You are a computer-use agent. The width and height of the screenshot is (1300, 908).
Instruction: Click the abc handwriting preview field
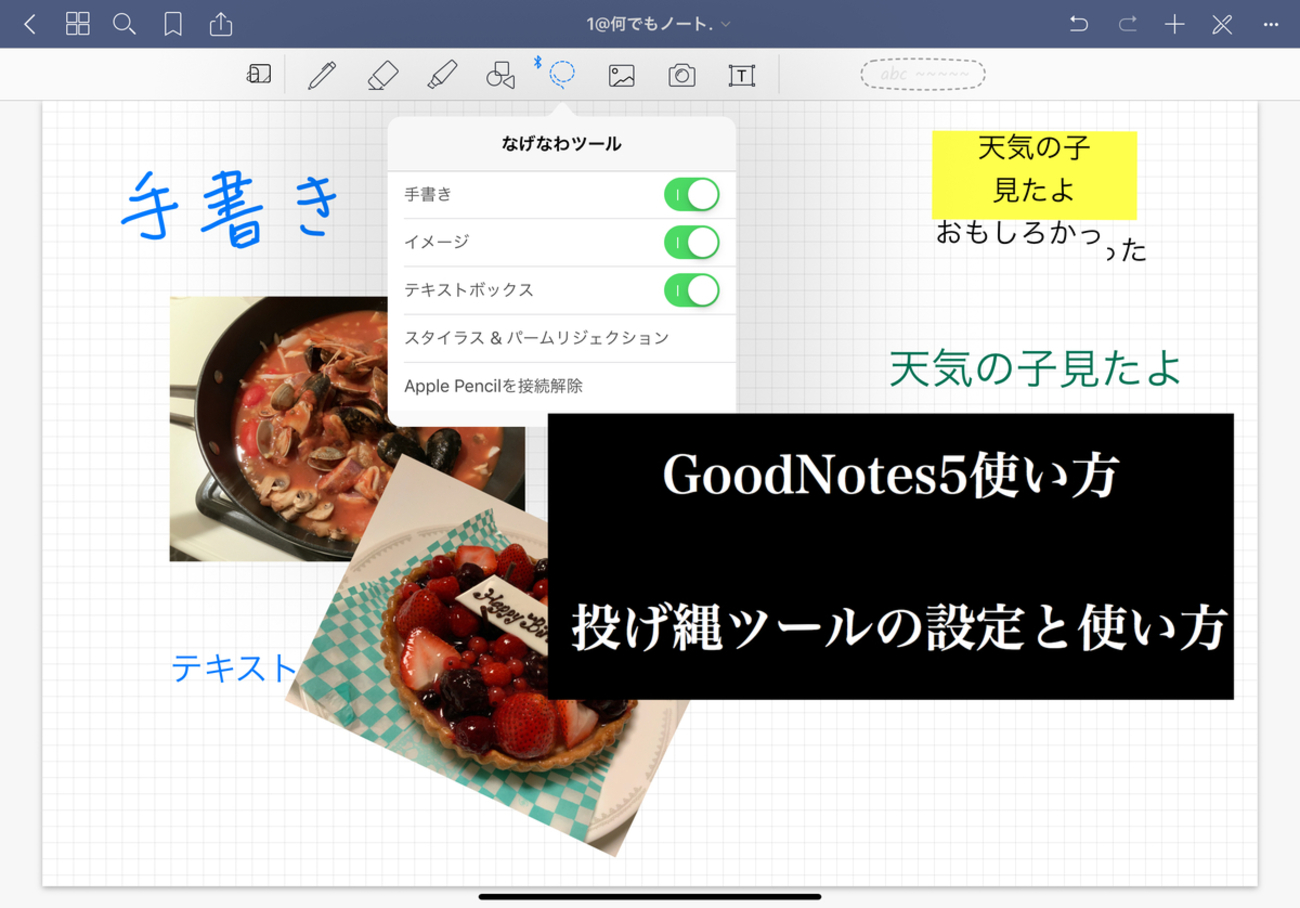coord(923,74)
